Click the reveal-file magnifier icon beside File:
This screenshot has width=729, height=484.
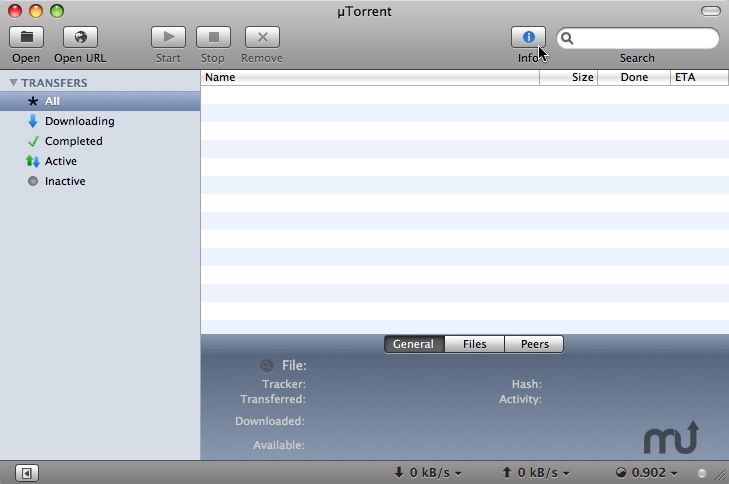267,366
